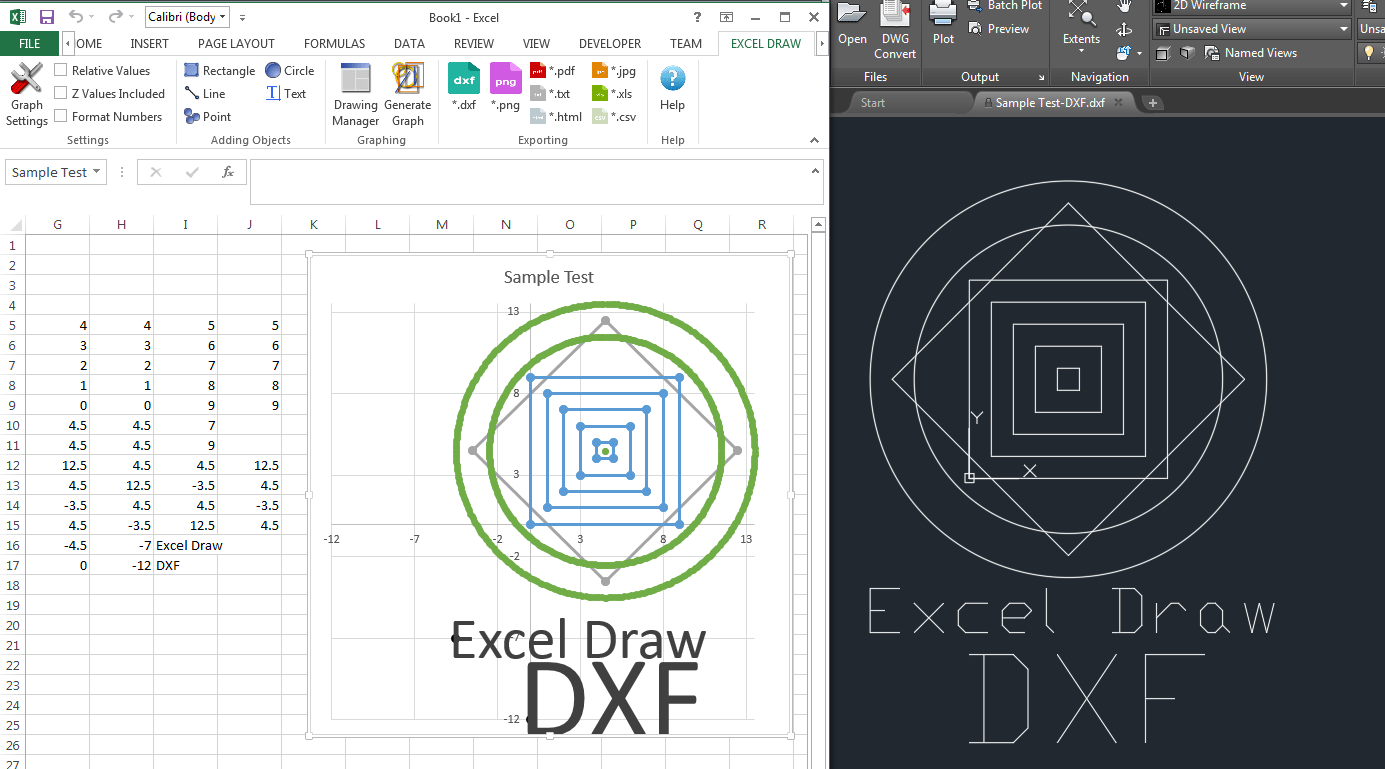Switch to the FORMULAS ribbon tab
This screenshot has width=1385, height=769.
[x=334, y=43]
